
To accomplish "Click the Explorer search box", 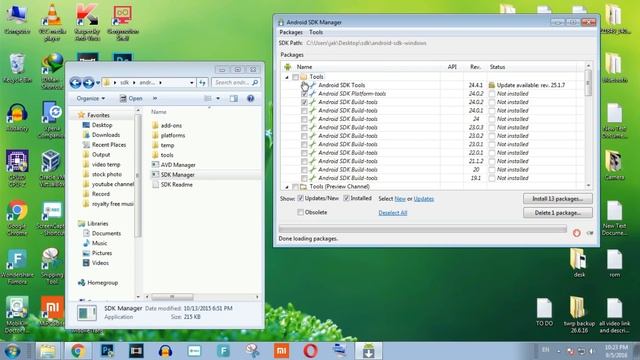I will (x=236, y=82).
